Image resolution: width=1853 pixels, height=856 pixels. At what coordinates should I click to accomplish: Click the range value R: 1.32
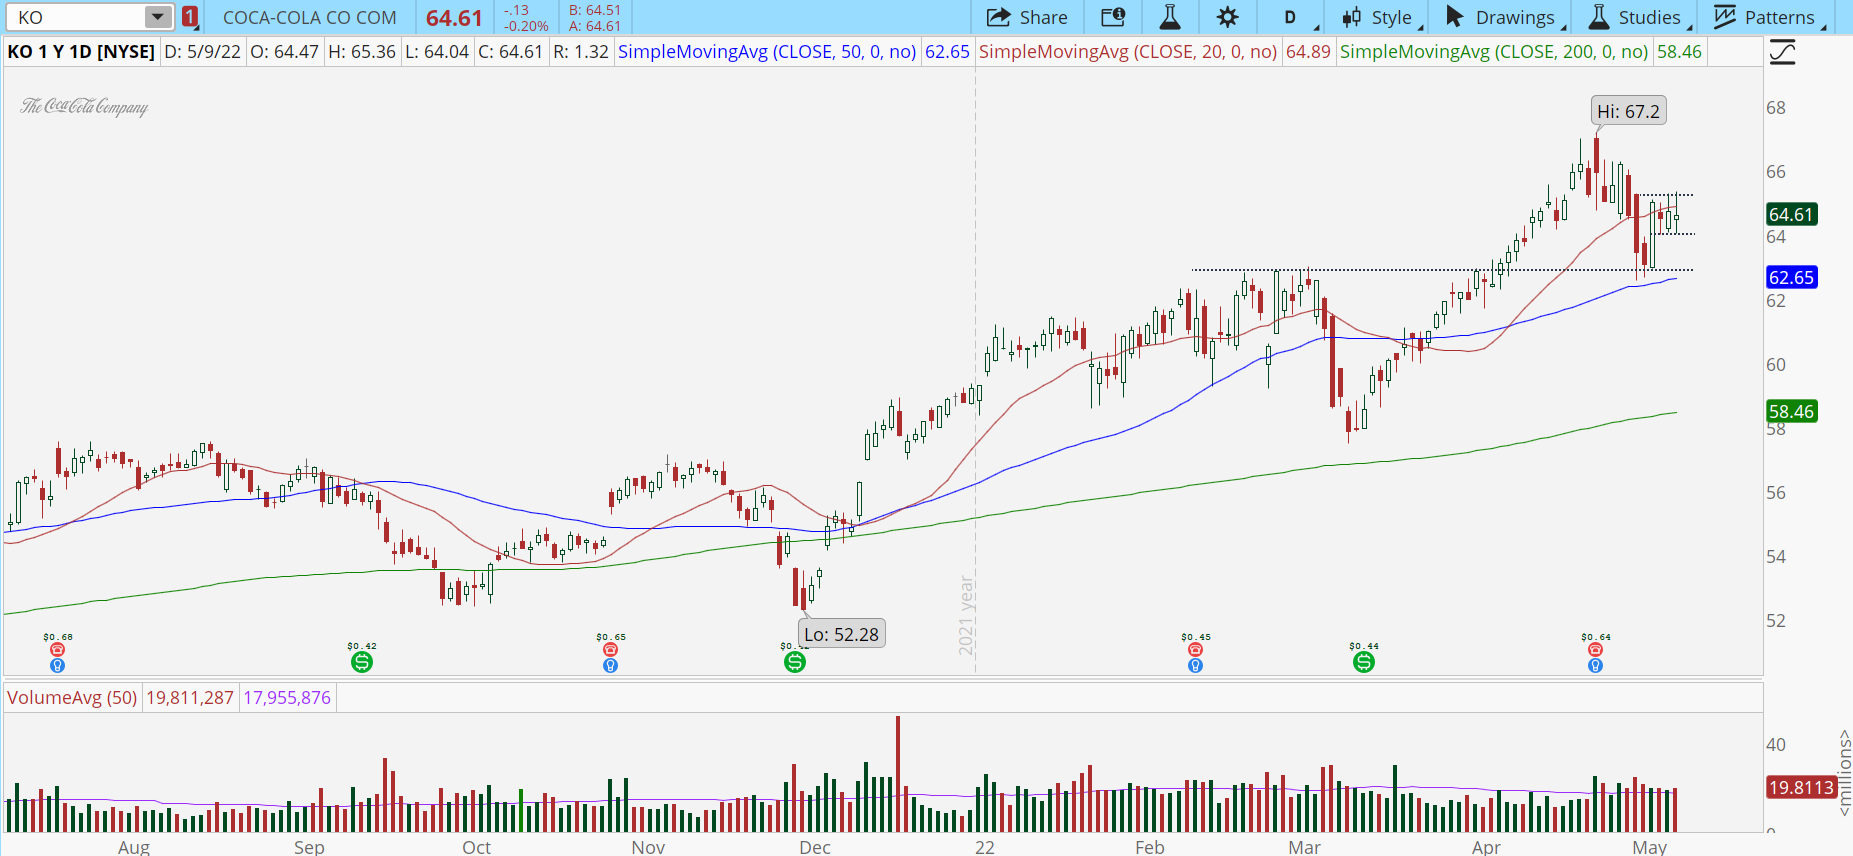coord(581,51)
